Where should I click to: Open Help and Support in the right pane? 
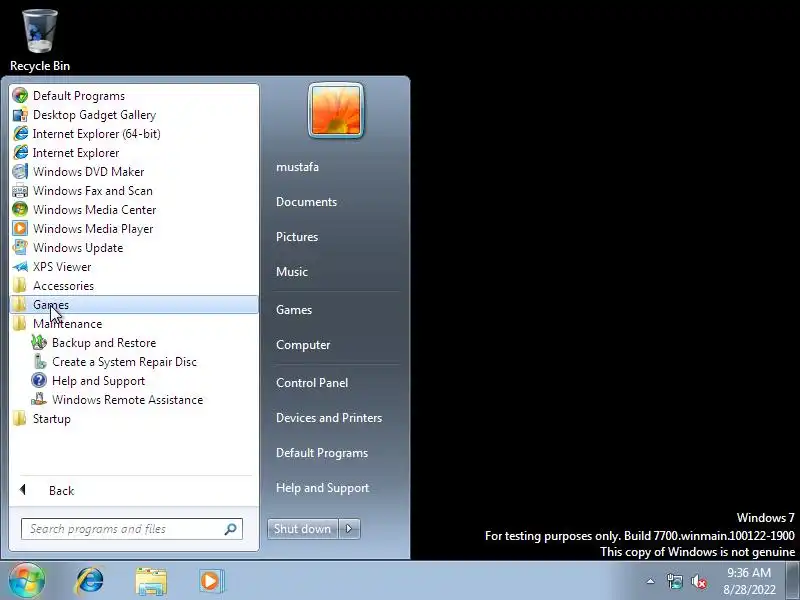click(322, 488)
